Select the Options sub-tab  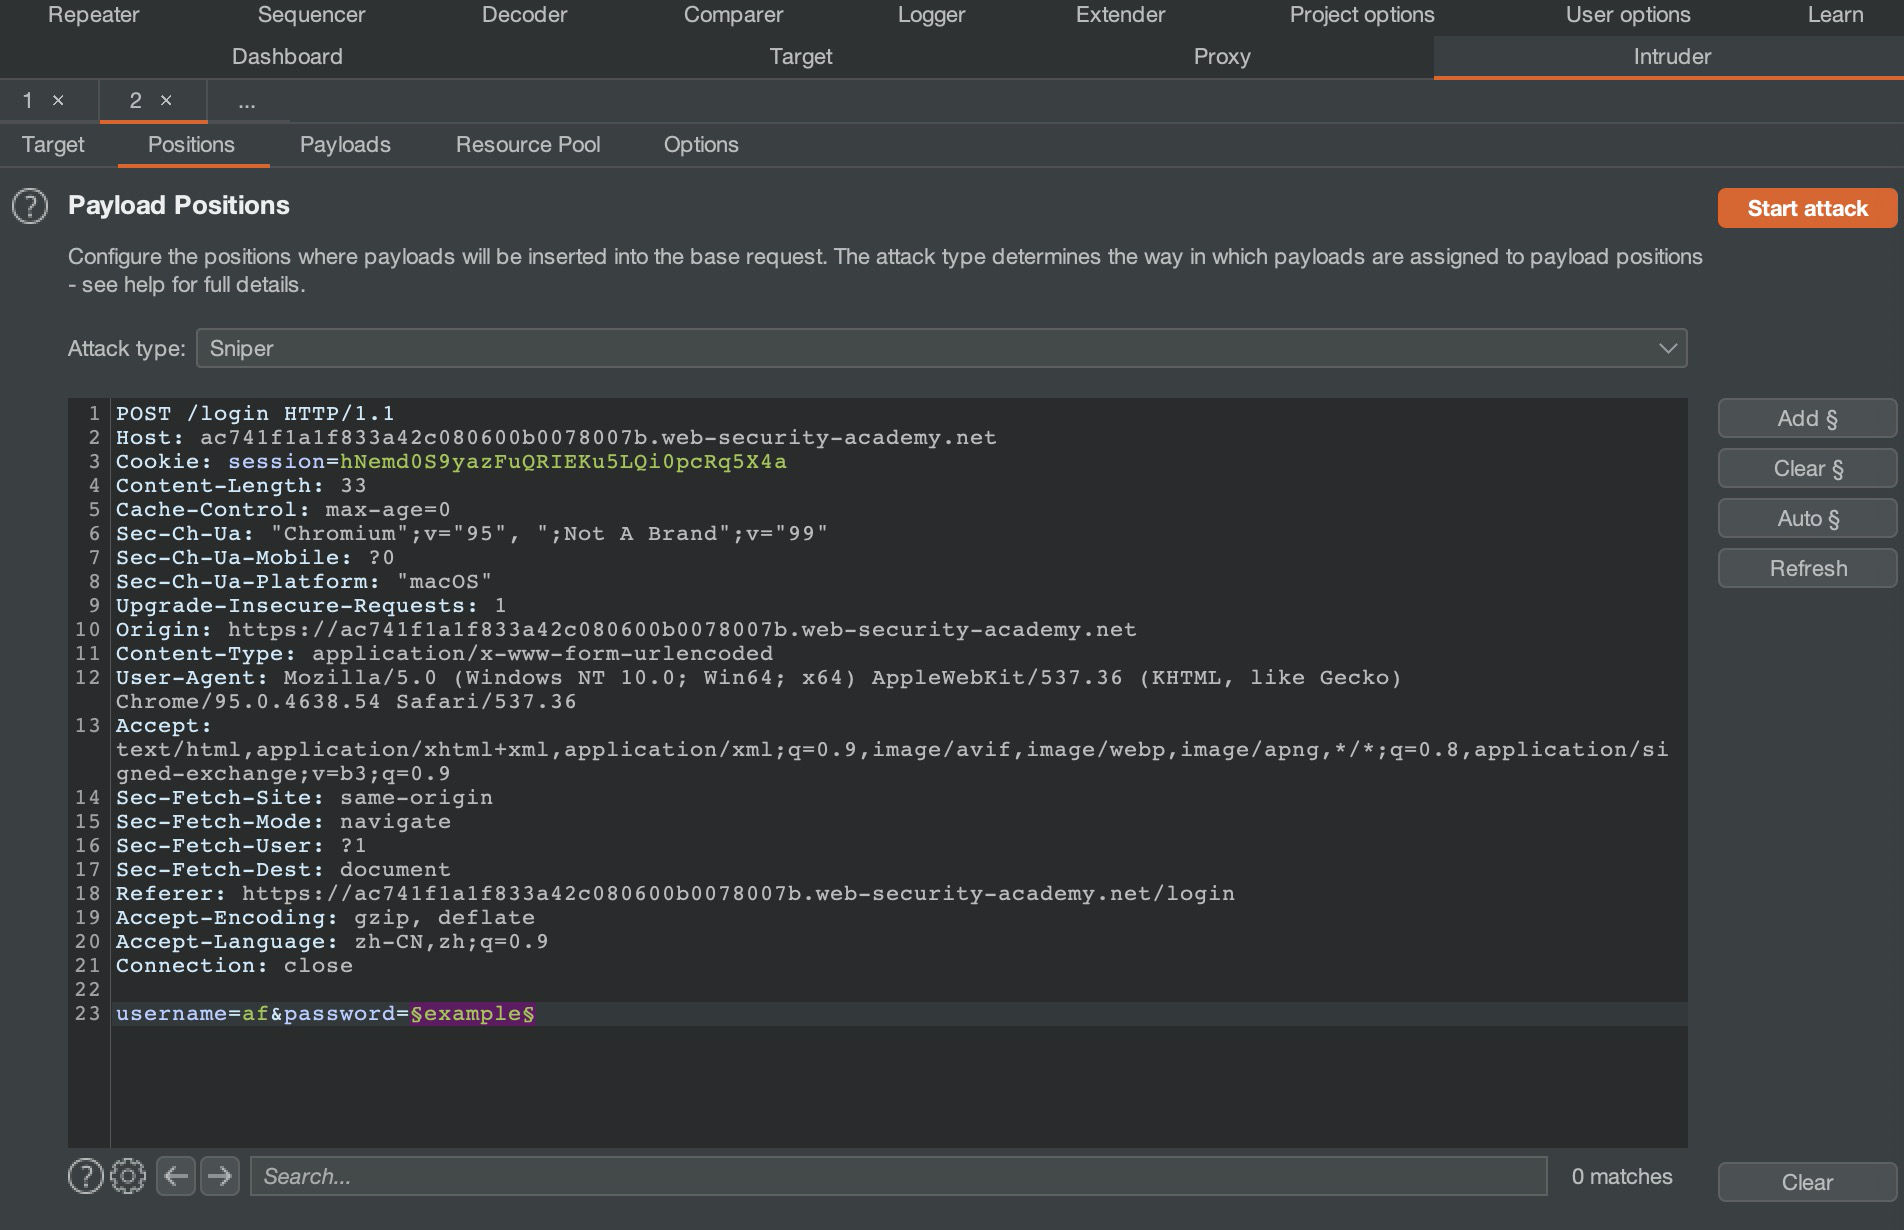coord(701,145)
